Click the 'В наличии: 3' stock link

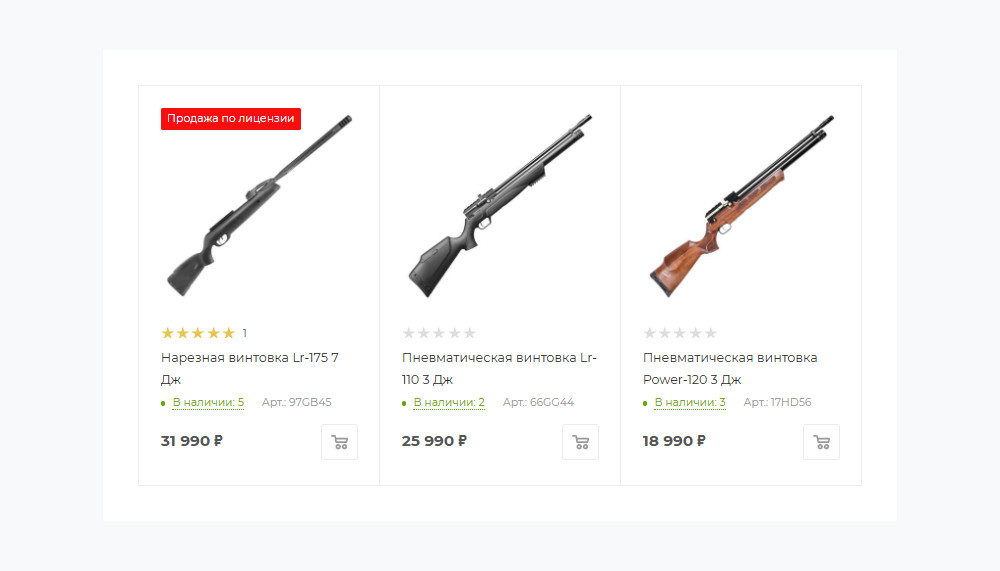pyautogui.click(x=690, y=402)
